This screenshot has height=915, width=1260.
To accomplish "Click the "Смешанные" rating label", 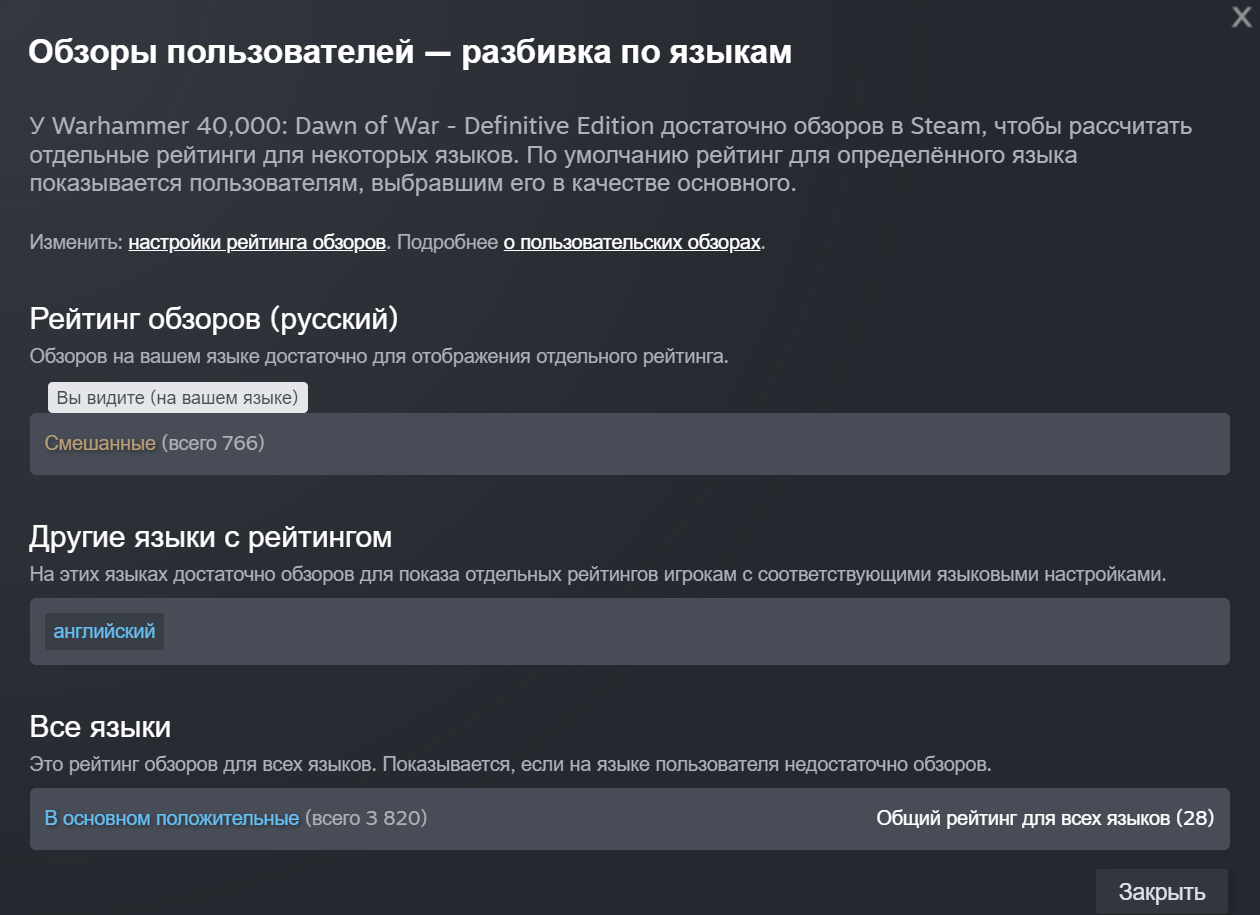I will pos(100,443).
